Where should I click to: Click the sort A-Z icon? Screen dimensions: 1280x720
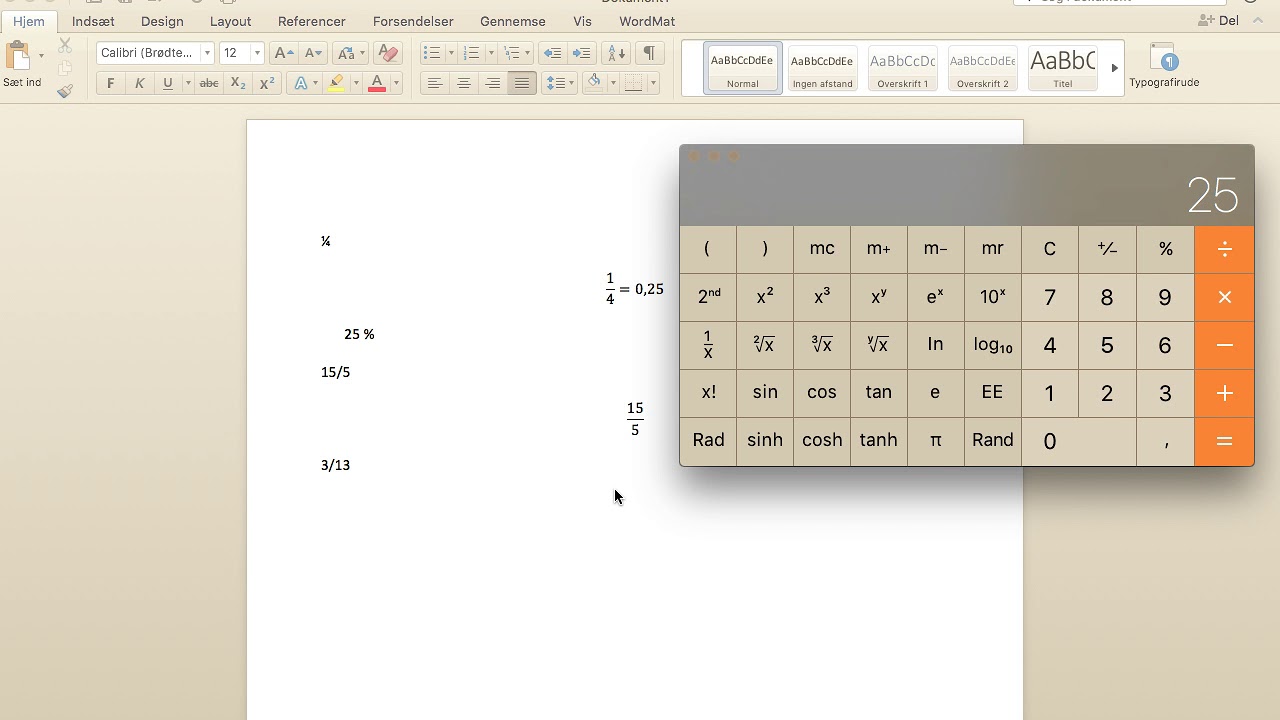pyautogui.click(x=617, y=53)
